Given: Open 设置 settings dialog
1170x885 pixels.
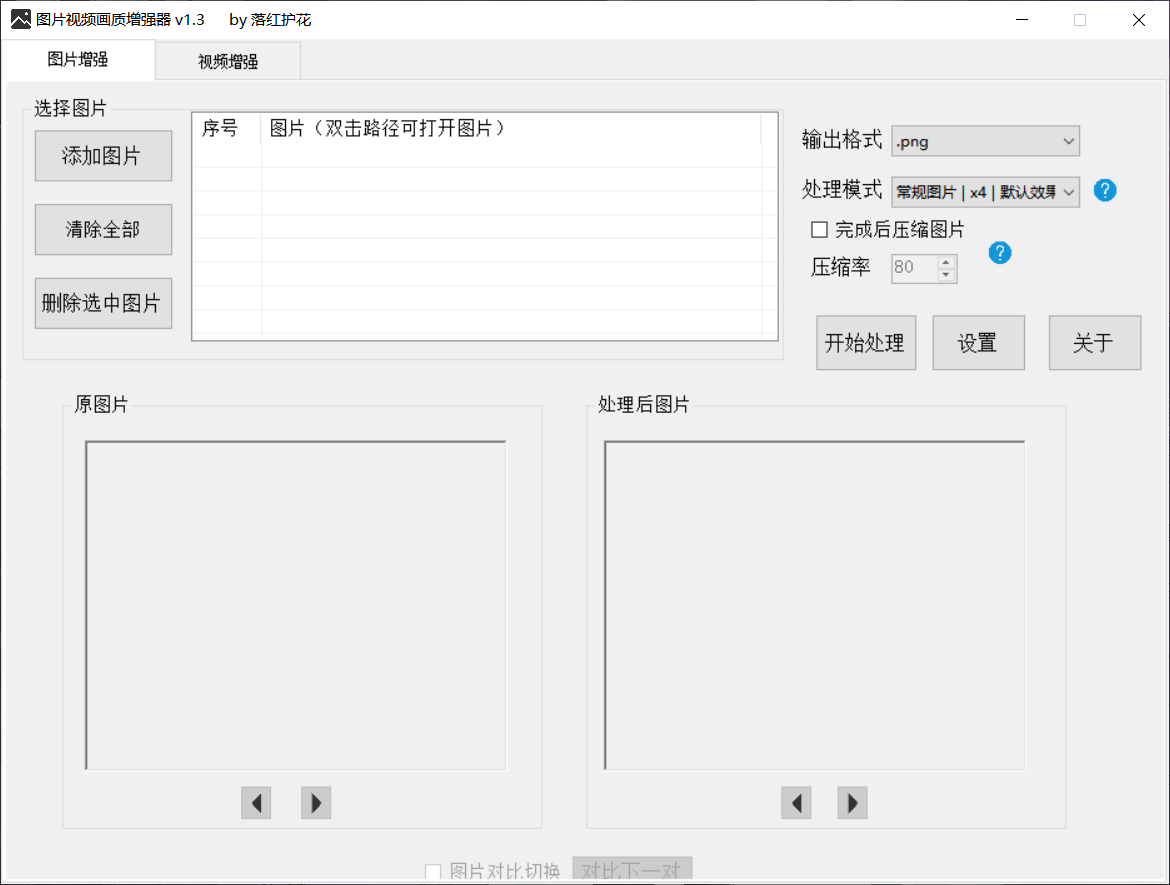Looking at the screenshot, I should point(977,343).
